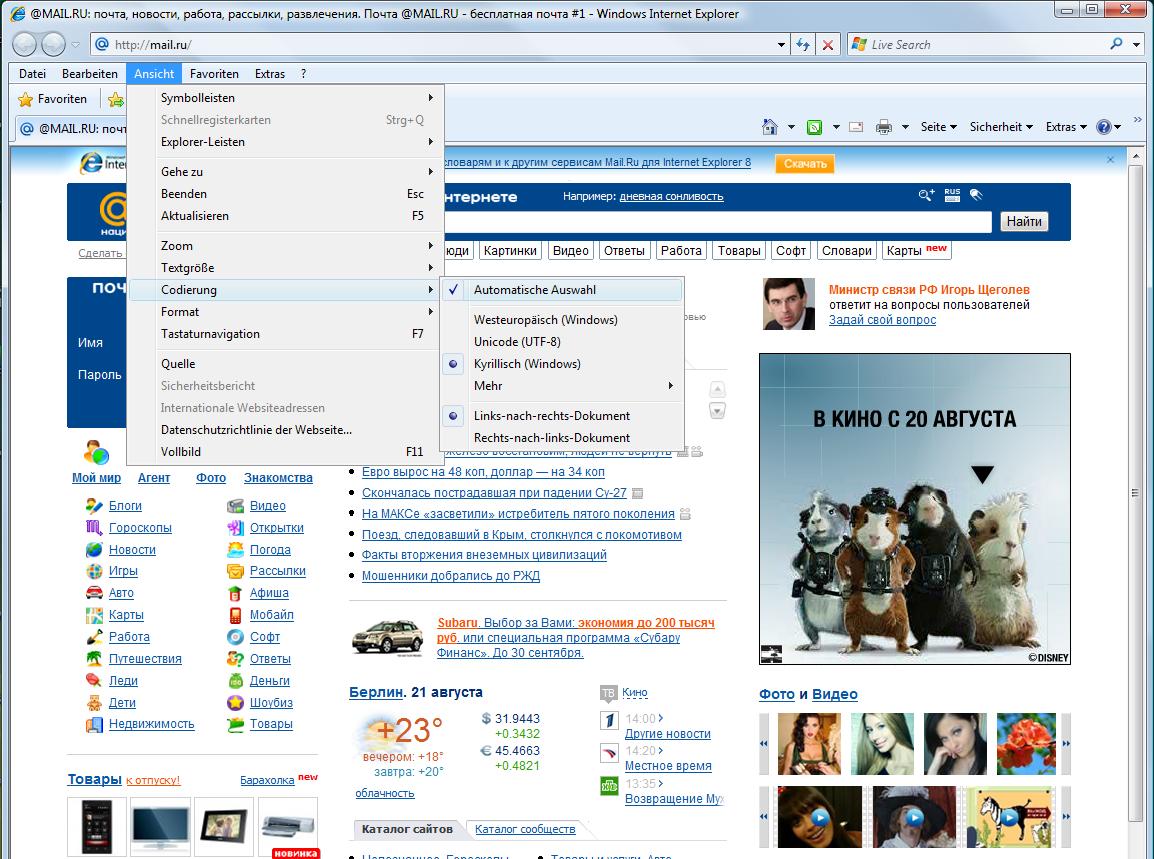The width and height of the screenshot is (1154, 859).
Task: Click the photo strip next arrow
Action: 1066,744
